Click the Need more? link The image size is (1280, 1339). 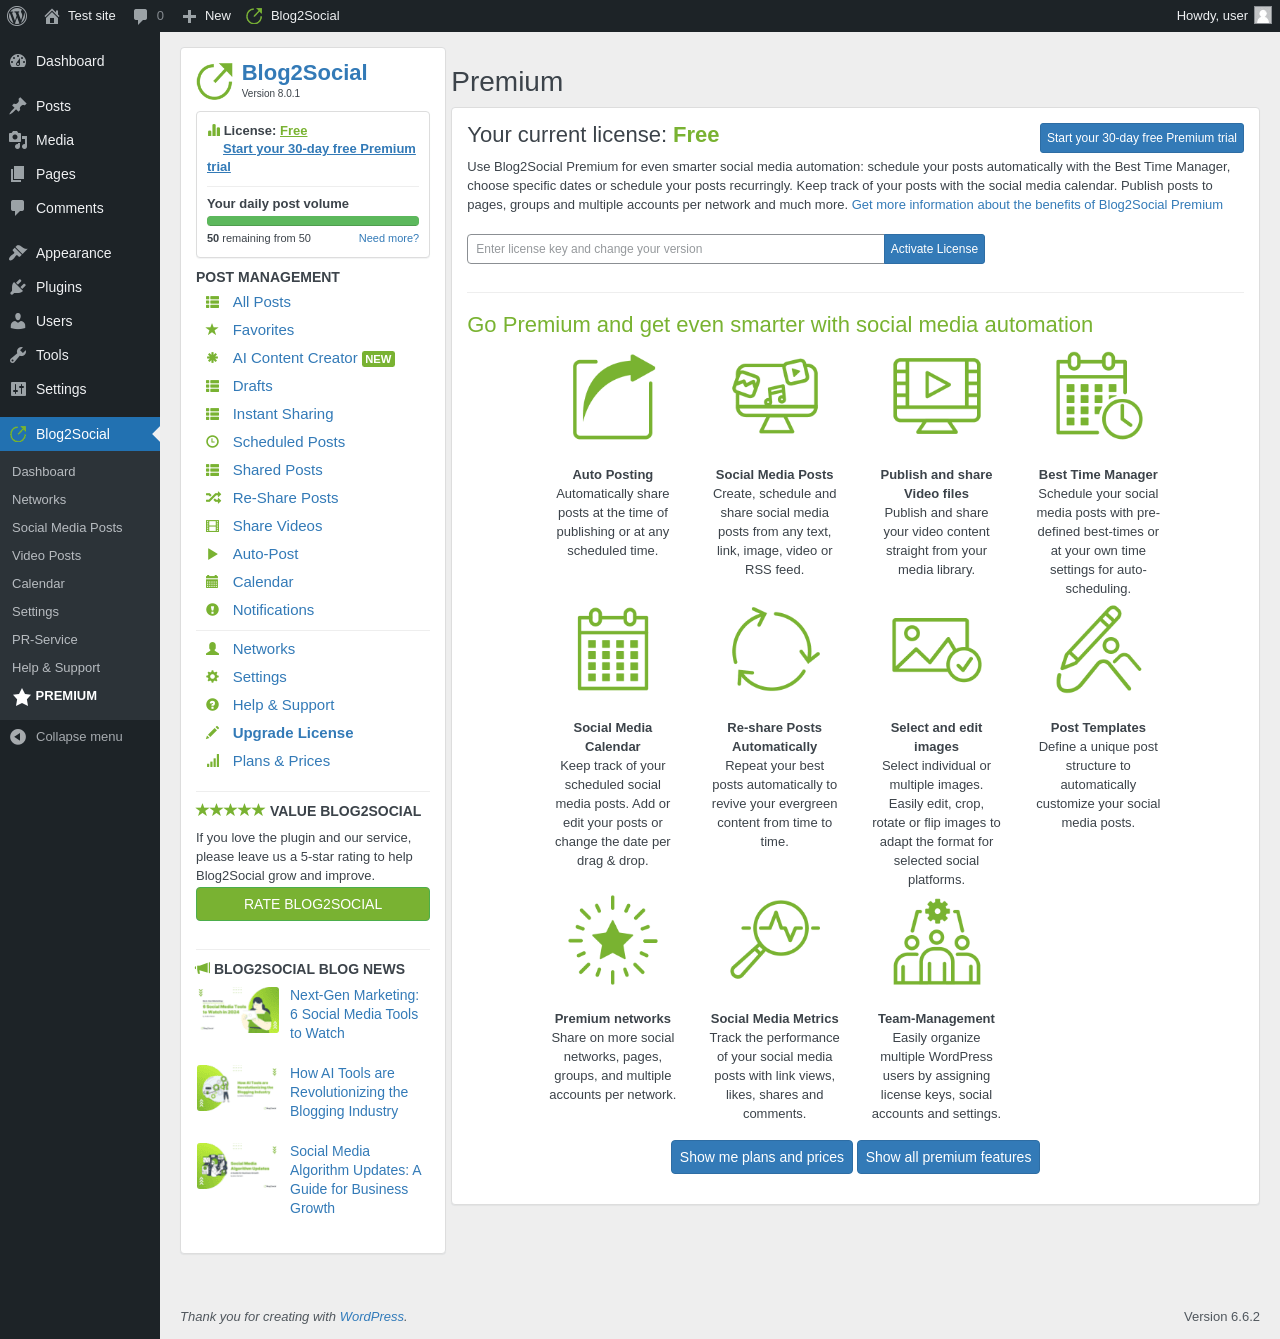pos(389,238)
